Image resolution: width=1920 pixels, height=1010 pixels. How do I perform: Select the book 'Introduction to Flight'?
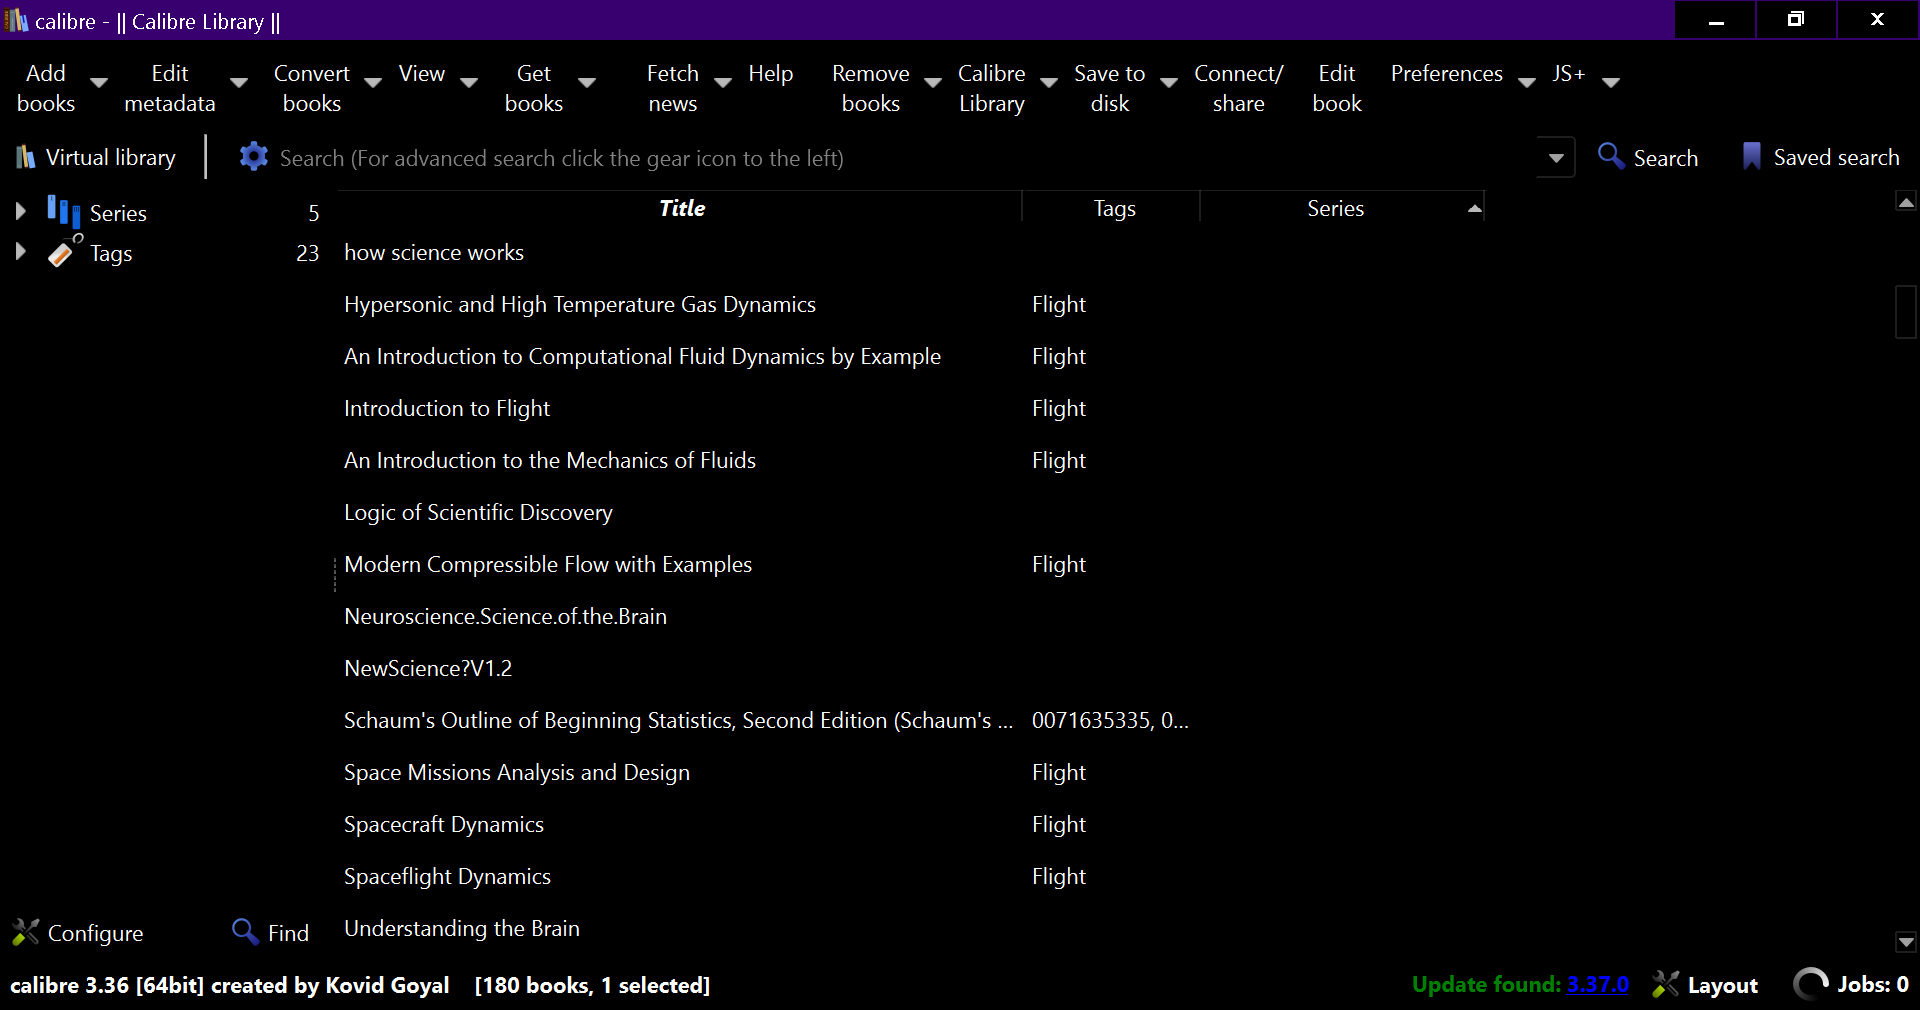[x=447, y=408]
